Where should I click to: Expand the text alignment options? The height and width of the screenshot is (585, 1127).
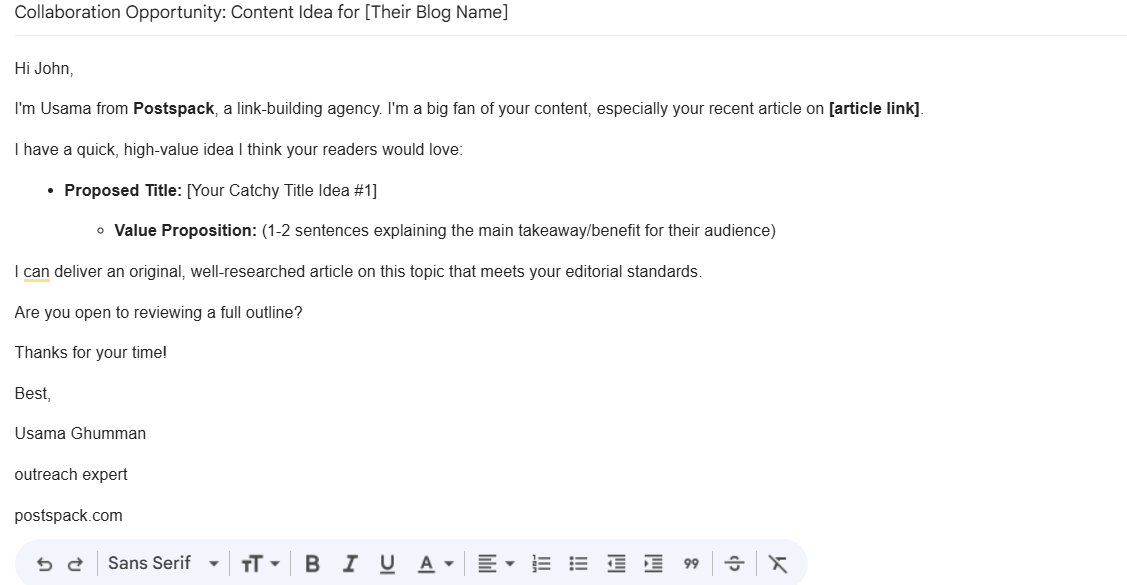pyautogui.click(x=495, y=564)
